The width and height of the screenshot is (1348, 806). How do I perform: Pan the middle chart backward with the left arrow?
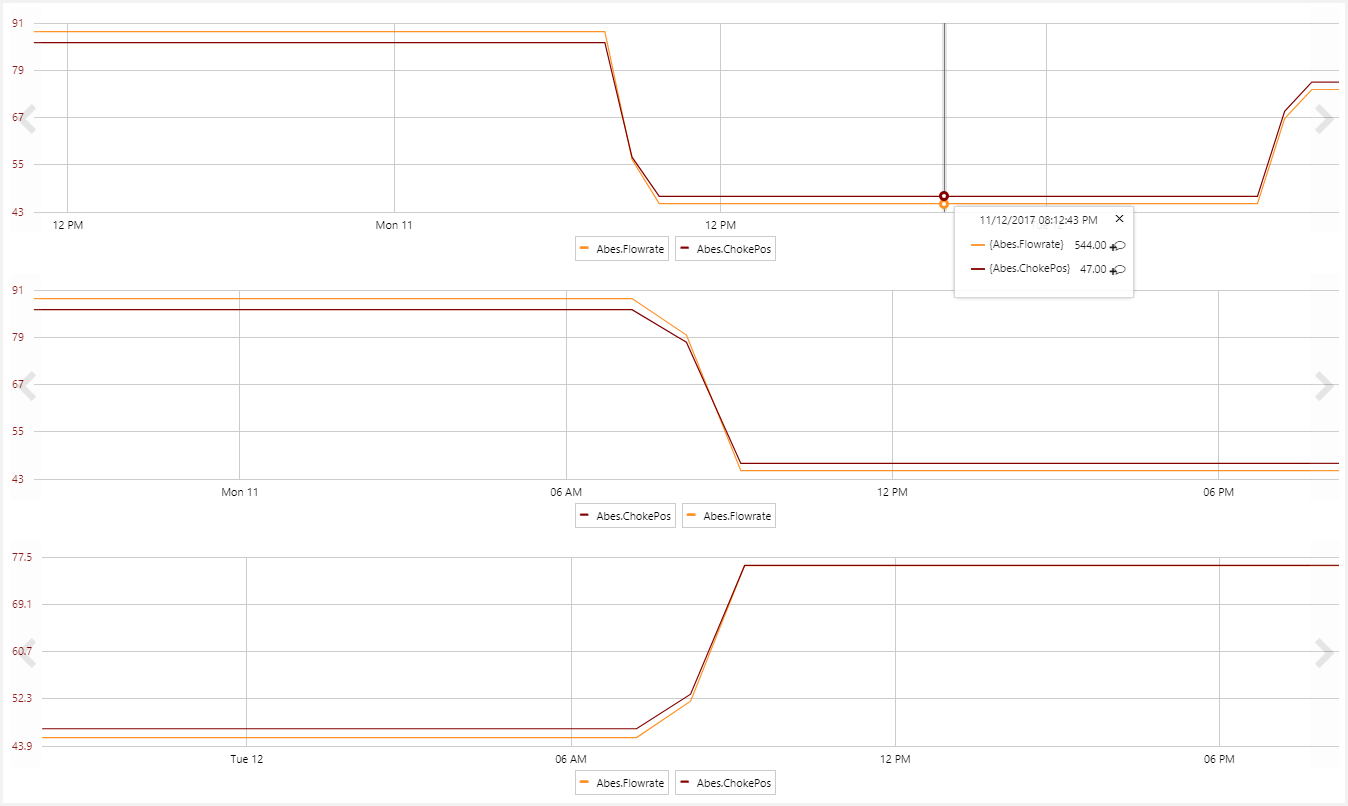(28, 386)
